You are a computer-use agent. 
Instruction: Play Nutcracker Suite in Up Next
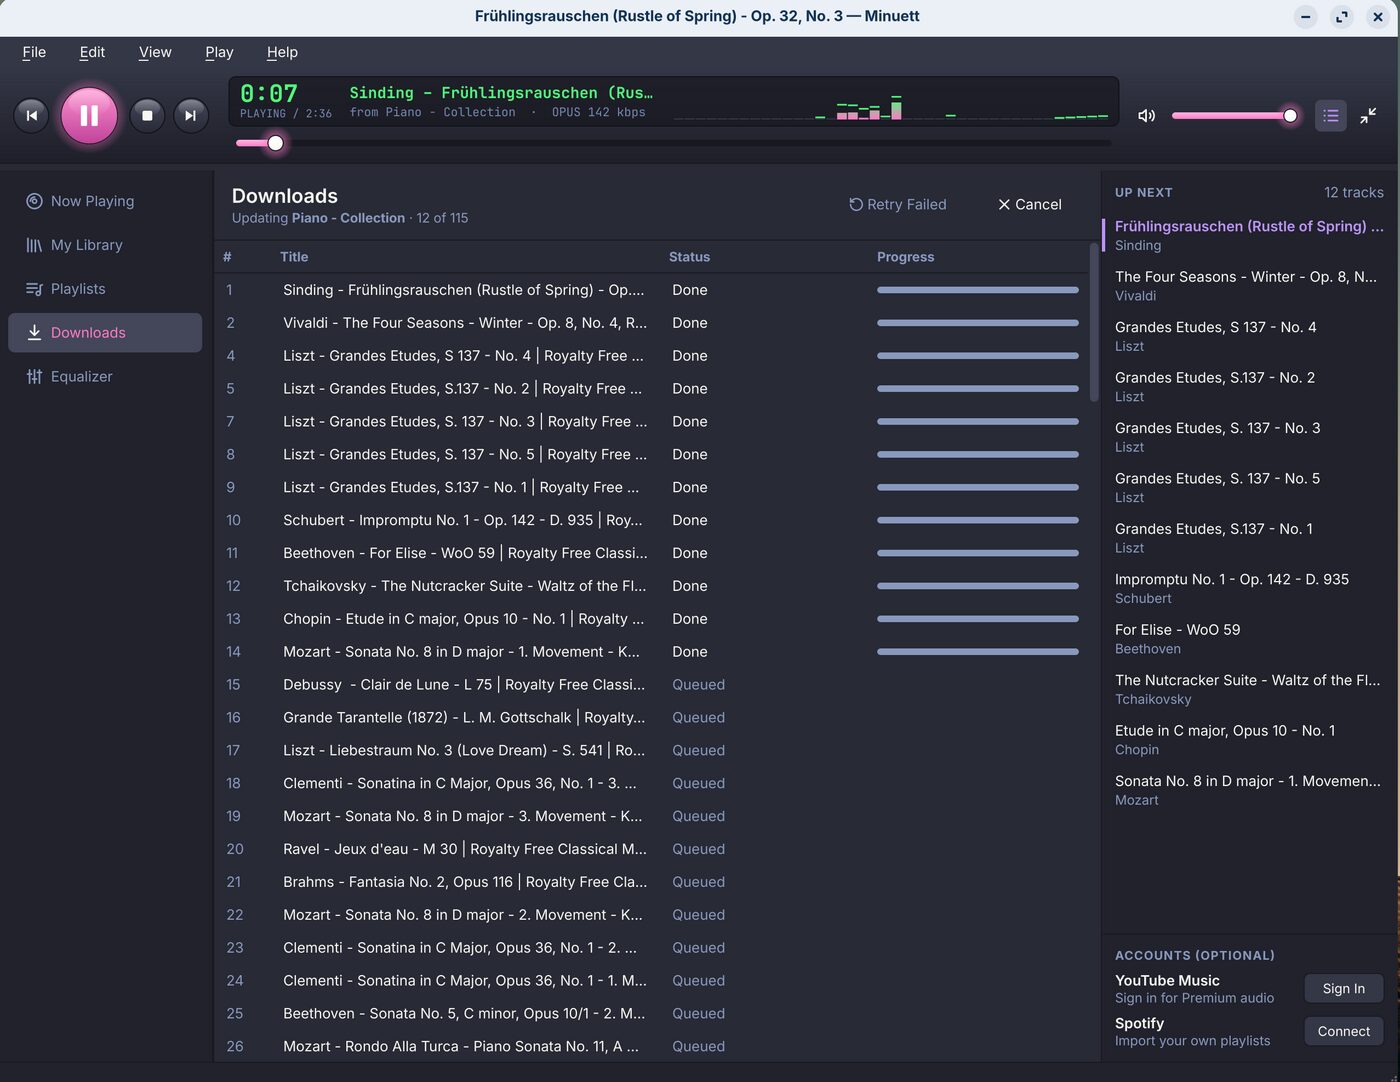click(x=1248, y=689)
